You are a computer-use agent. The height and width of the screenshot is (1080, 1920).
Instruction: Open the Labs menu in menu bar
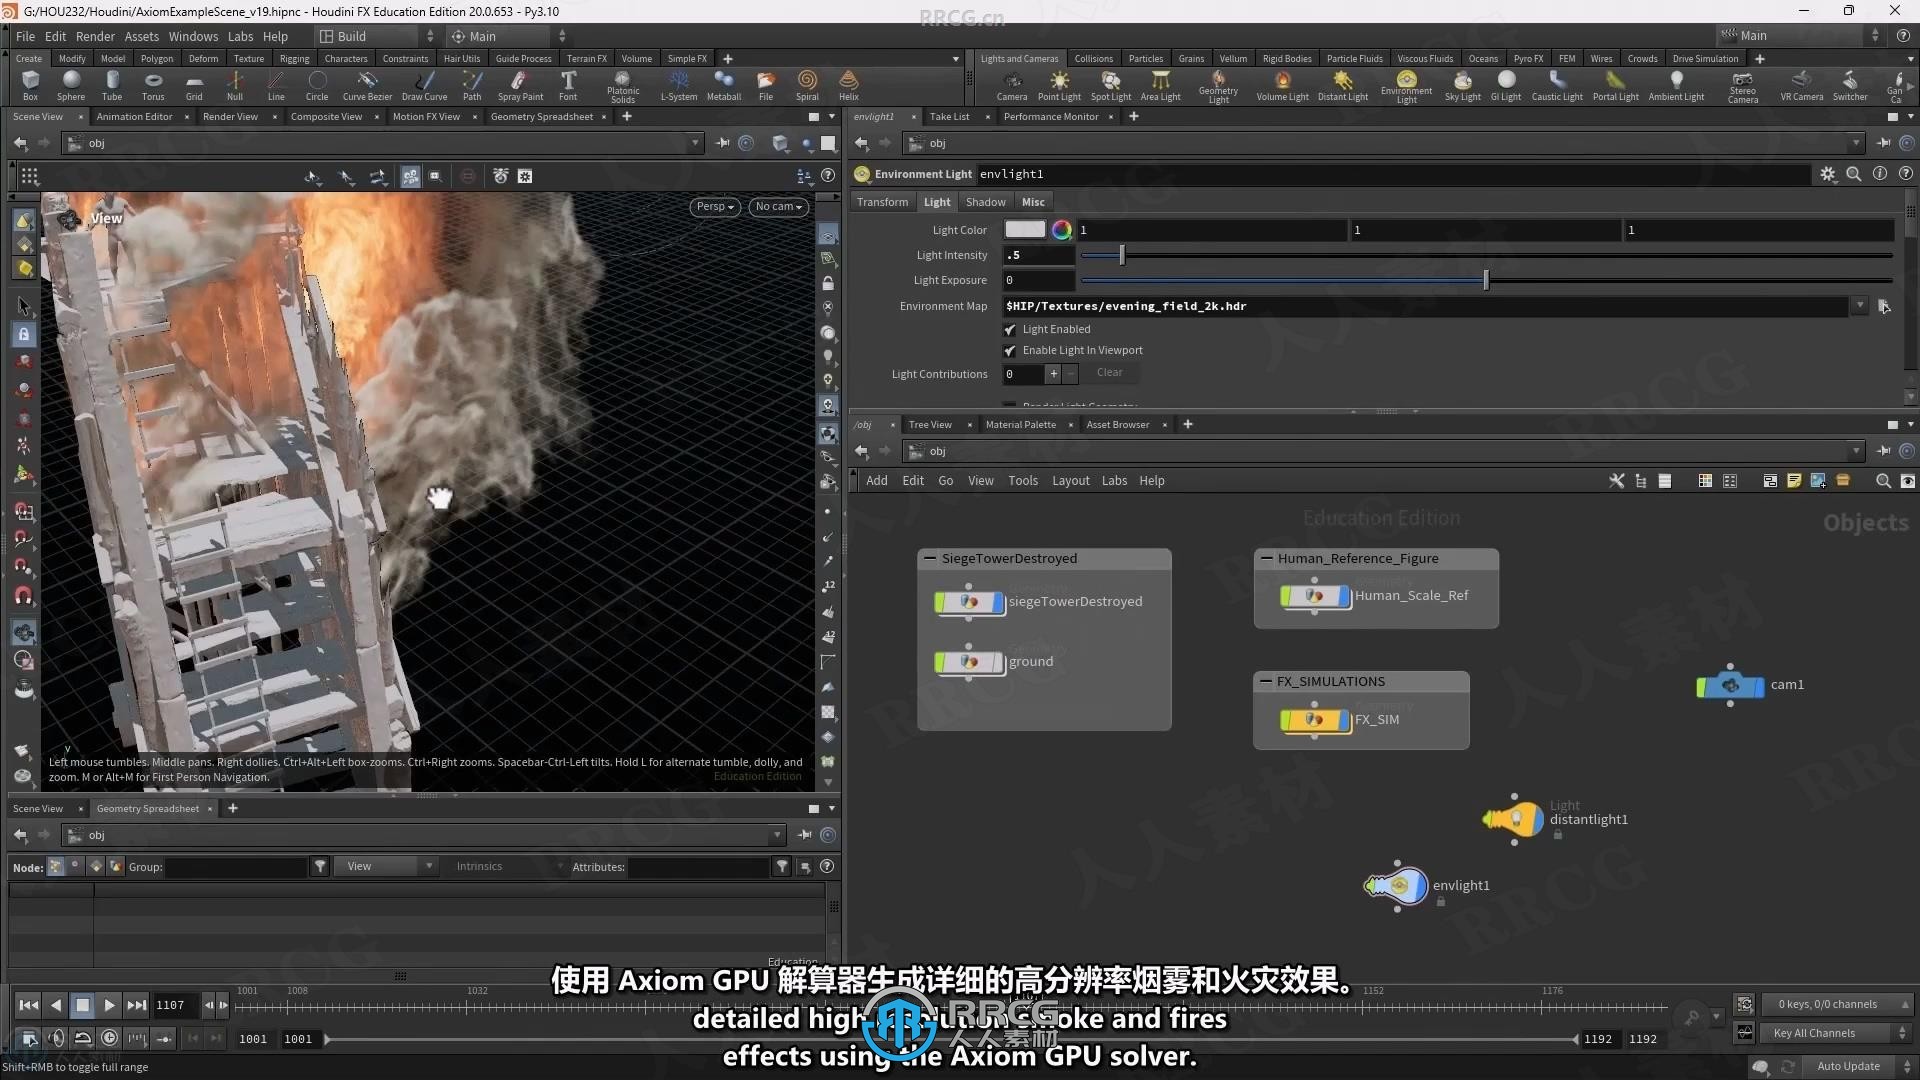tap(240, 36)
